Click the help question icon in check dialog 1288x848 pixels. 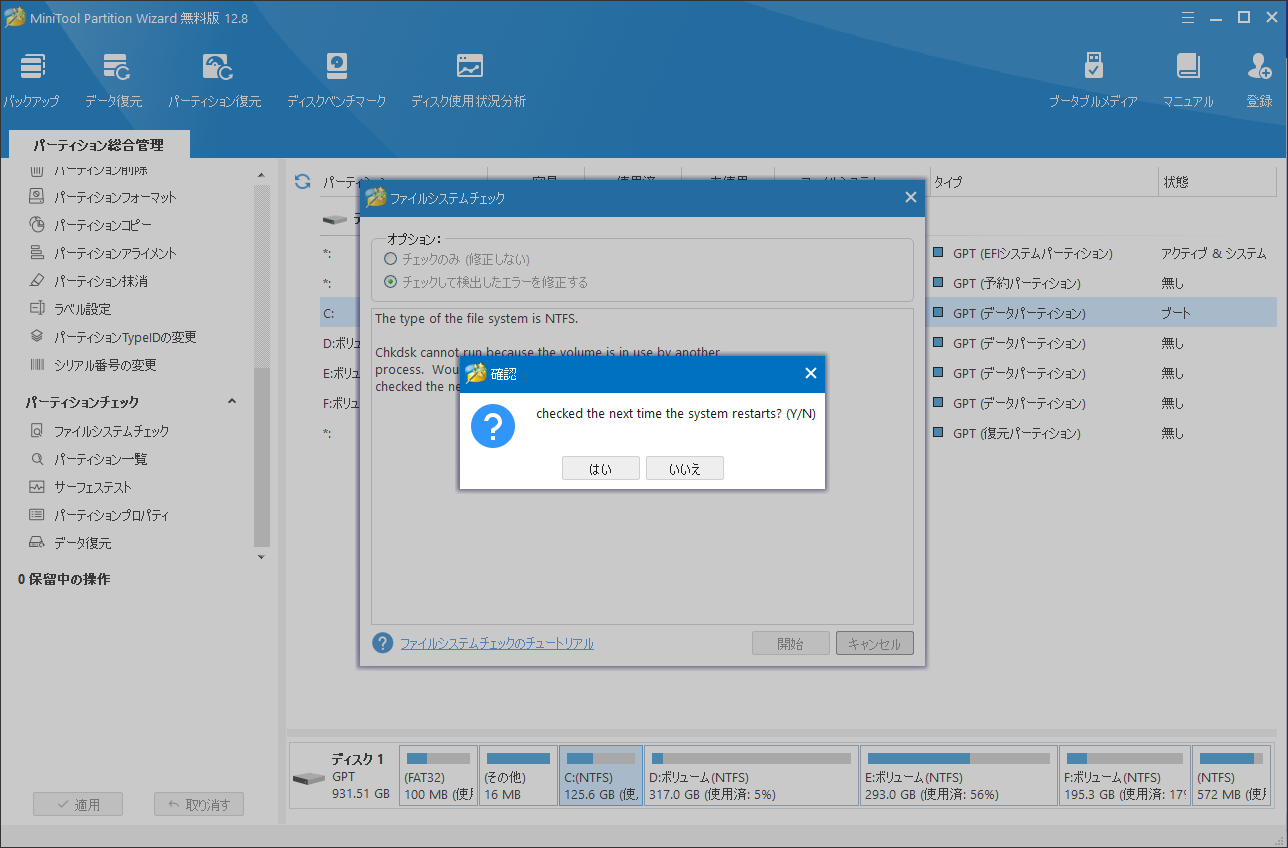tap(383, 643)
